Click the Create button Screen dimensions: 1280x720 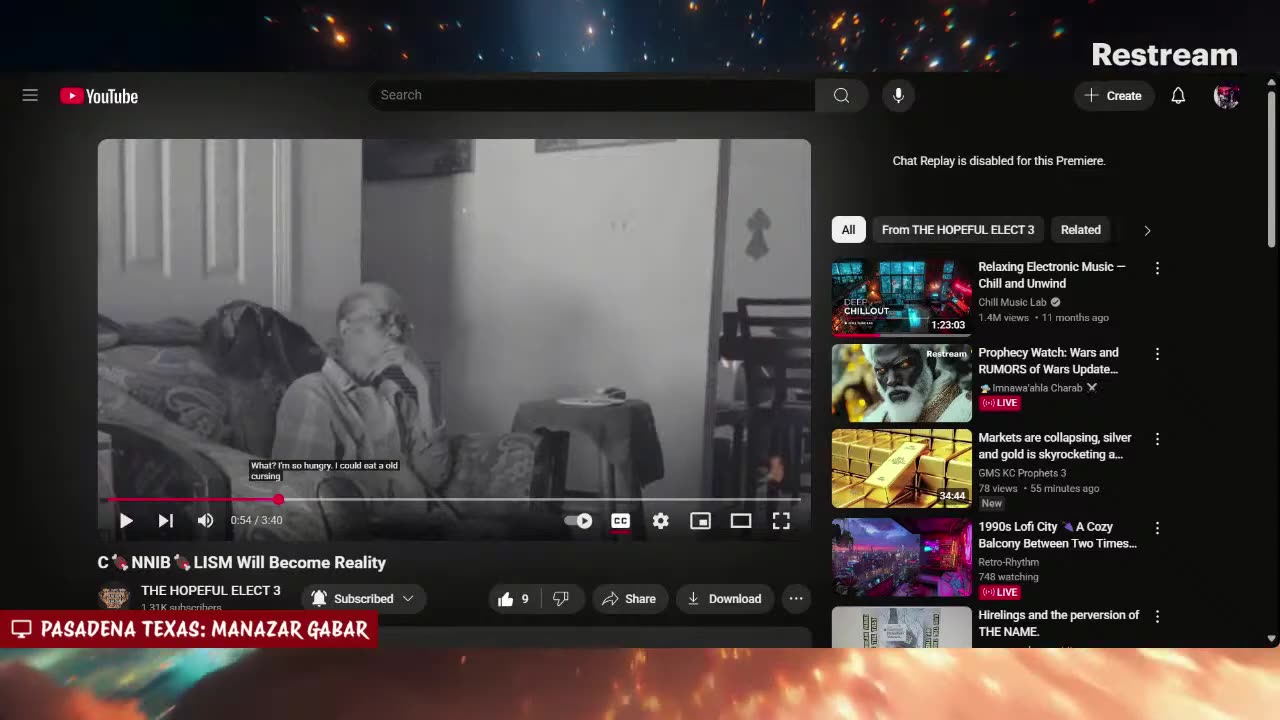1113,95
